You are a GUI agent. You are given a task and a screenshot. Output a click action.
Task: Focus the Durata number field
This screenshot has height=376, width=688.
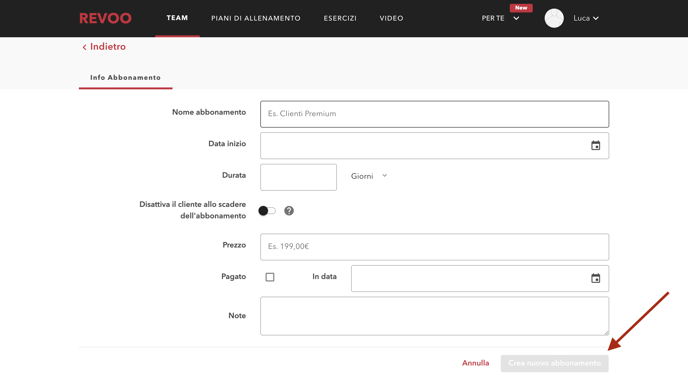tap(298, 177)
